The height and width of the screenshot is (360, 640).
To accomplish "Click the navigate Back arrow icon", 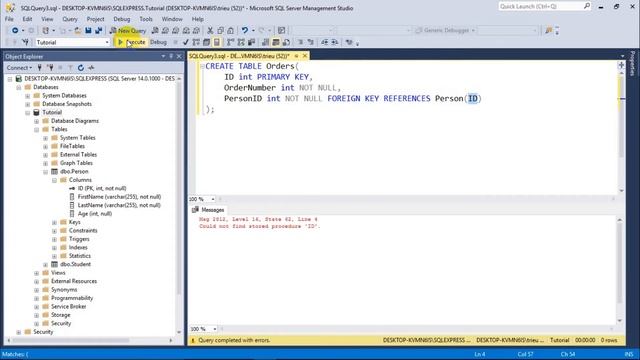I will point(15,31).
